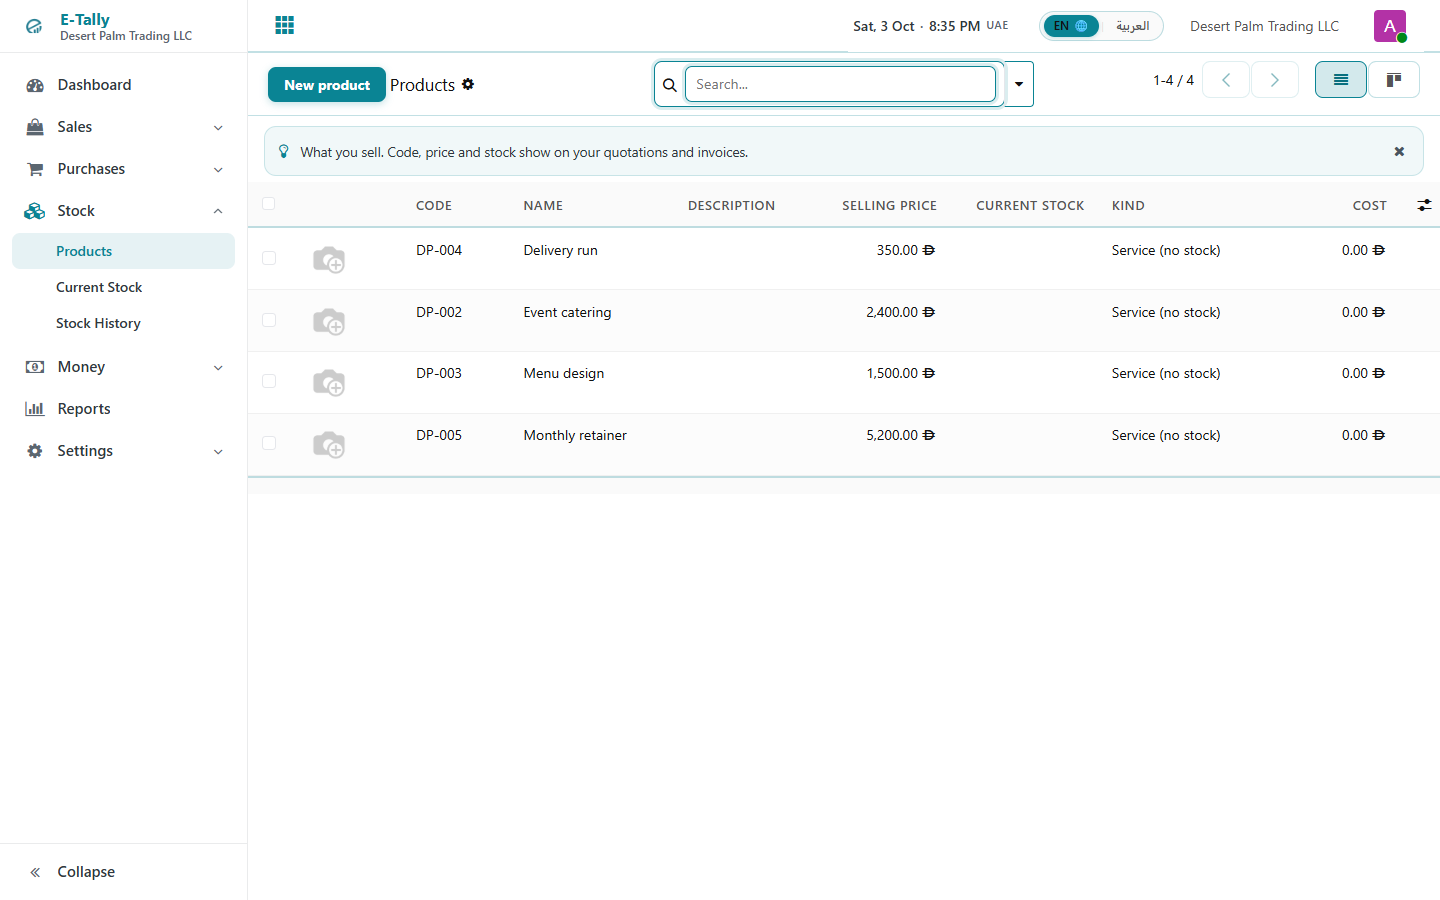Image resolution: width=1440 pixels, height=900 pixels.
Task: Open the apps grid menu icon
Action: 285,25
